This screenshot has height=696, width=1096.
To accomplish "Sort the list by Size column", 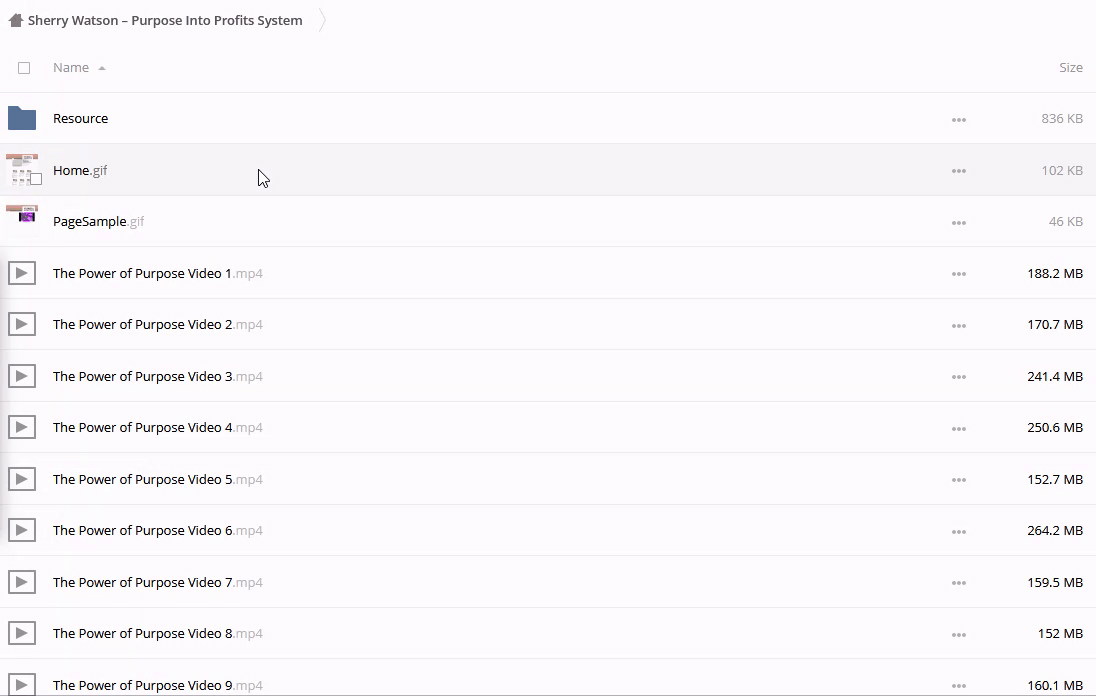I will pyautogui.click(x=1070, y=68).
